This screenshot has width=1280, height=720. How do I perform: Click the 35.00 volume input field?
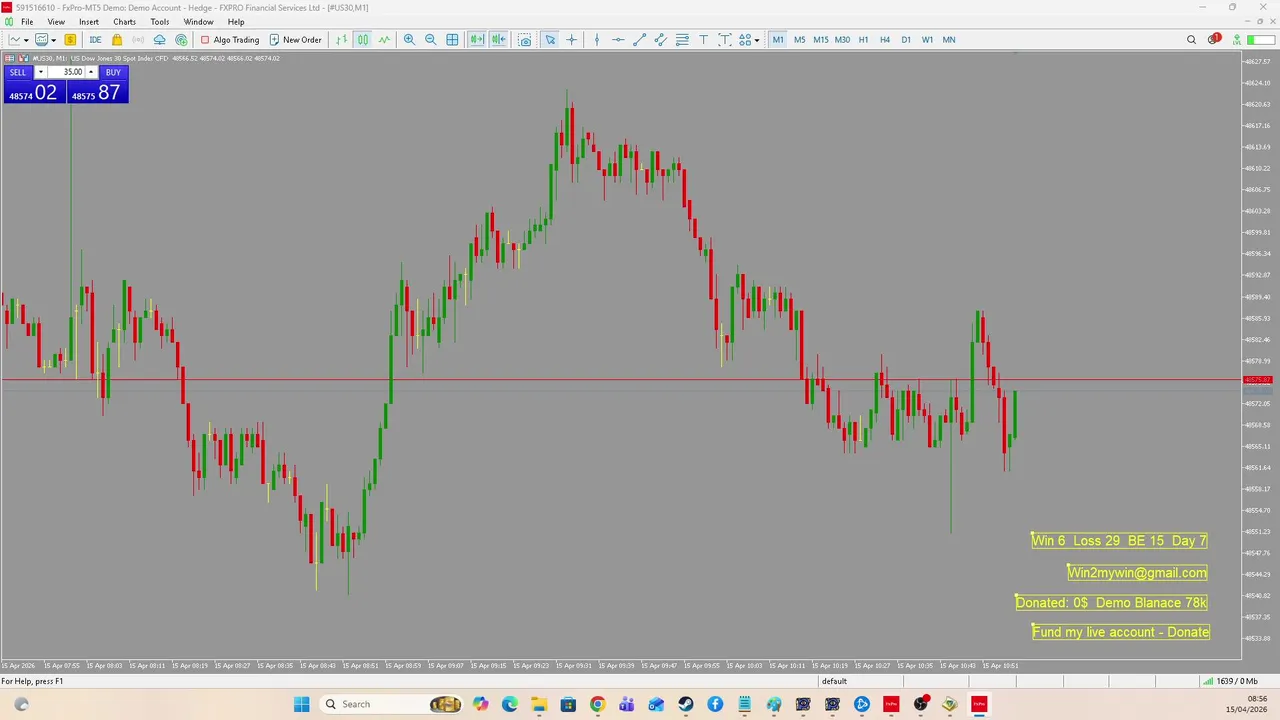pos(66,72)
